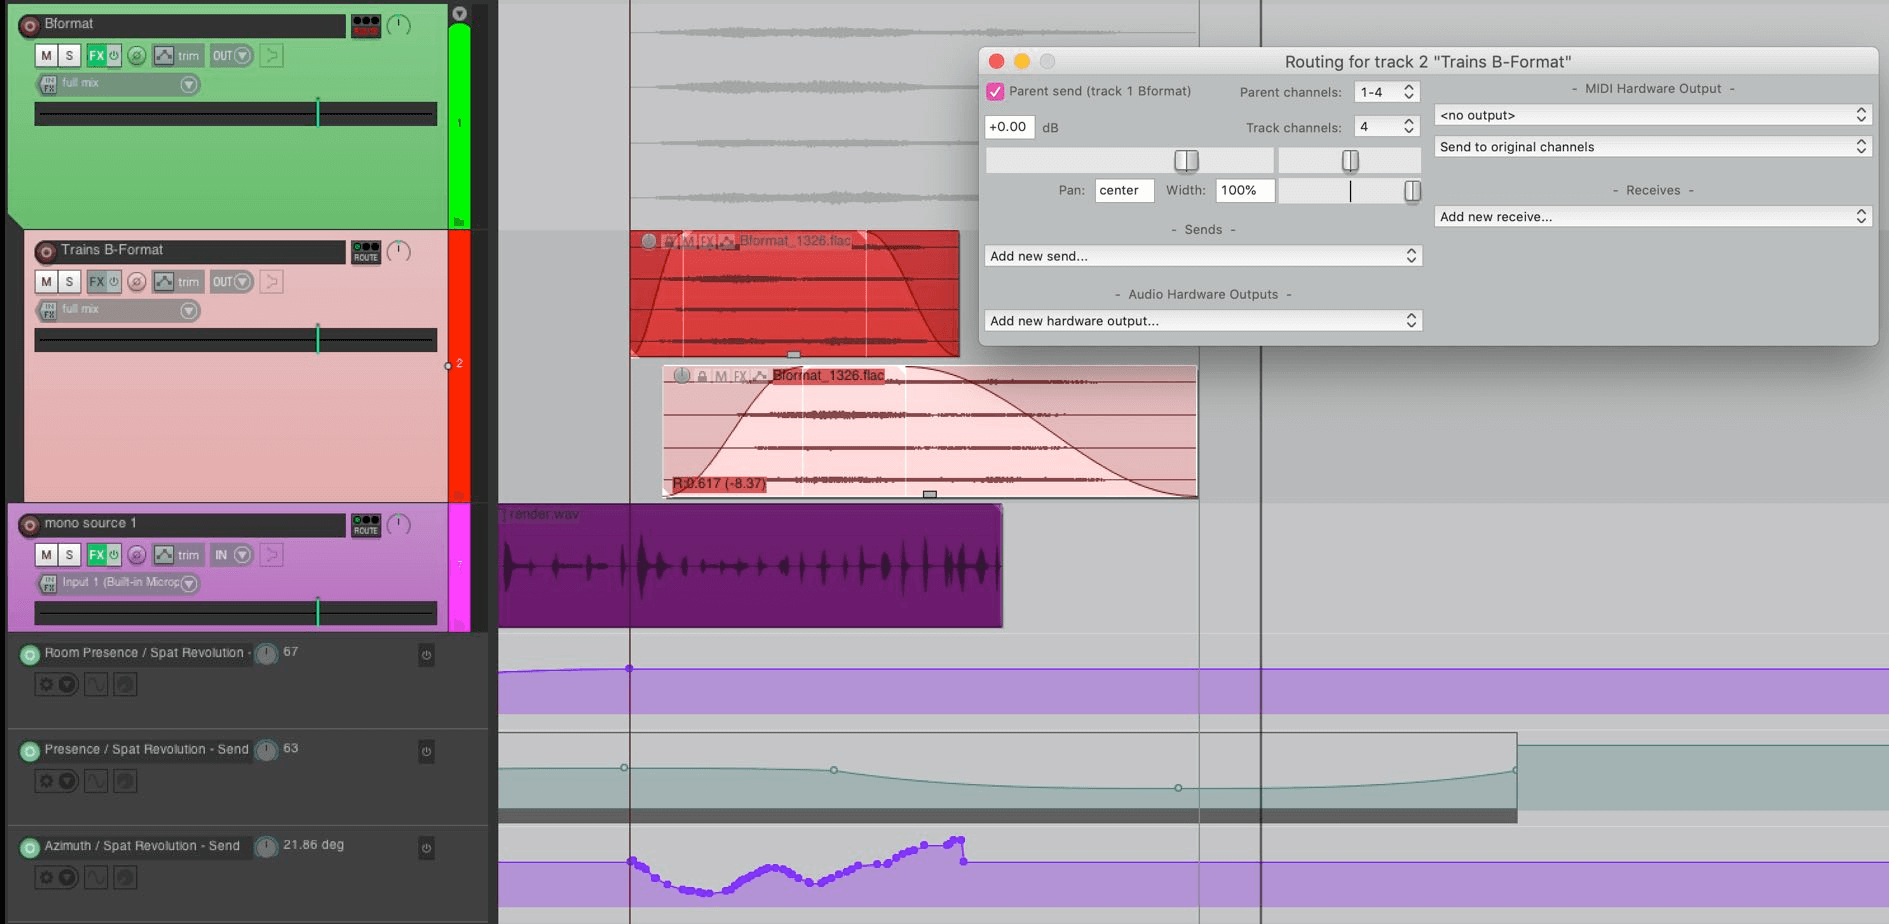Screen dimensions: 1889x924
Task: Arm the Room Presence envelope lane
Action: [x=29, y=655]
